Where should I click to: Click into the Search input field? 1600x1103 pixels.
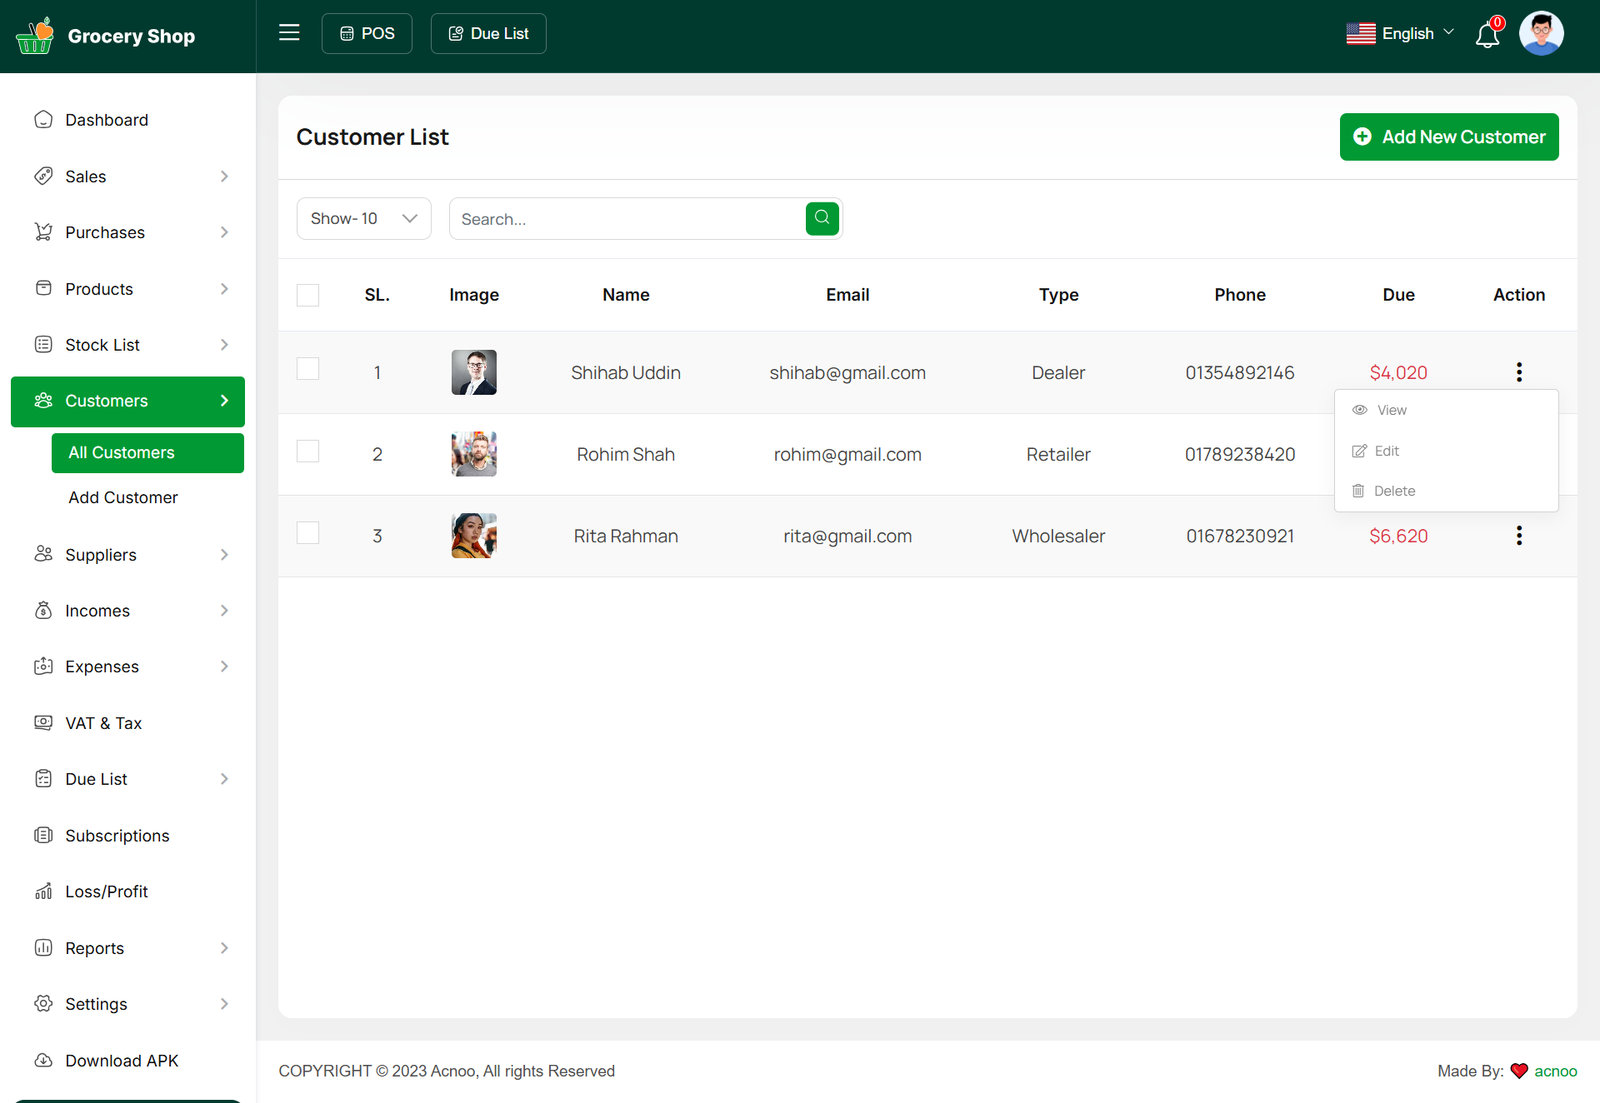(627, 219)
